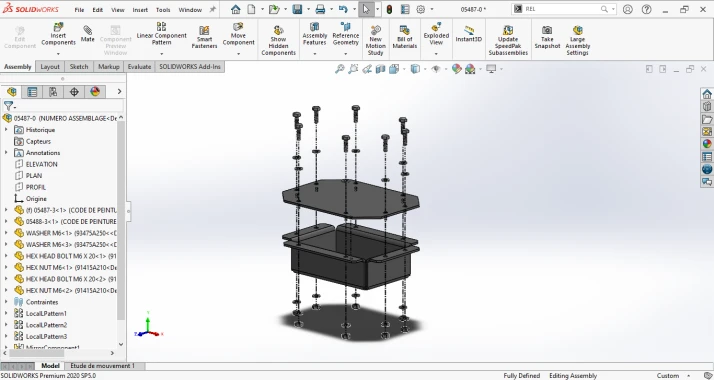Open Linear Component Pattern dropdown arrow
This screenshot has height=380, width=714.
(161, 54)
